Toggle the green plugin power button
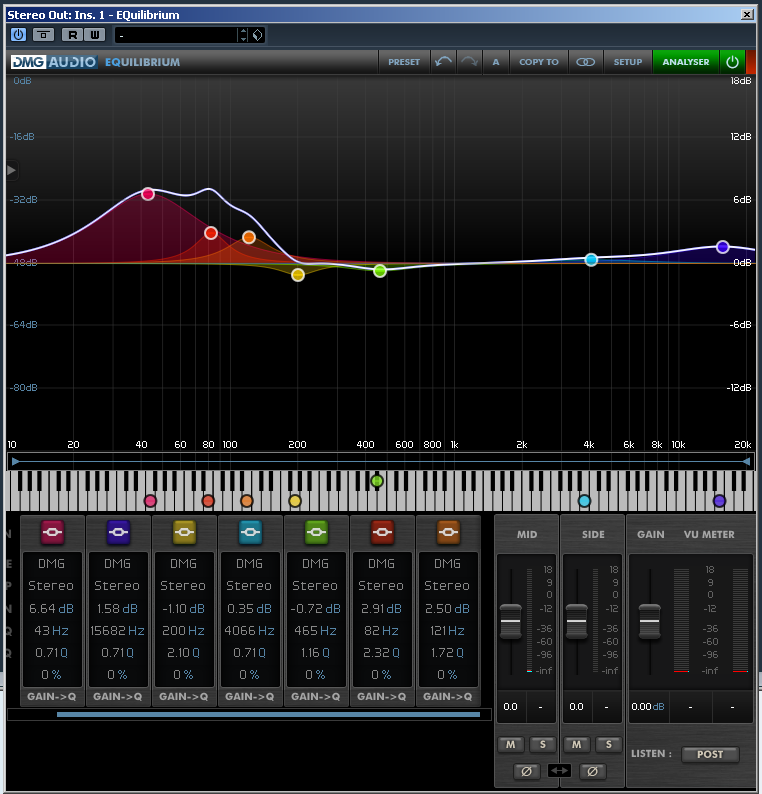The height and width of the screenshot is (794, 762). tap(732, 62)
